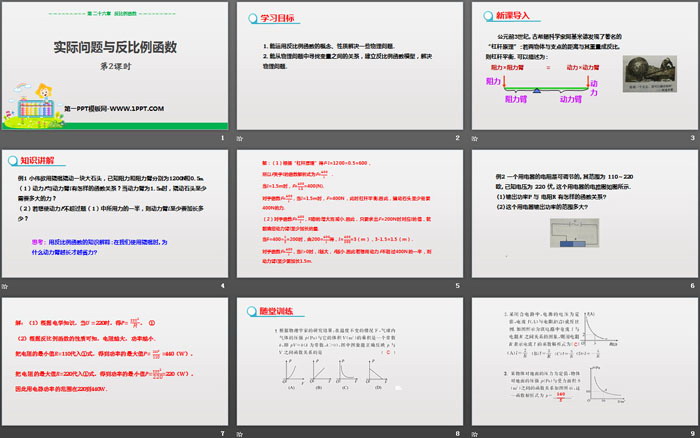Viewport: 700px width, 438px height.
Task: Click the lever photo on slide 3
Action: point(653,79)
